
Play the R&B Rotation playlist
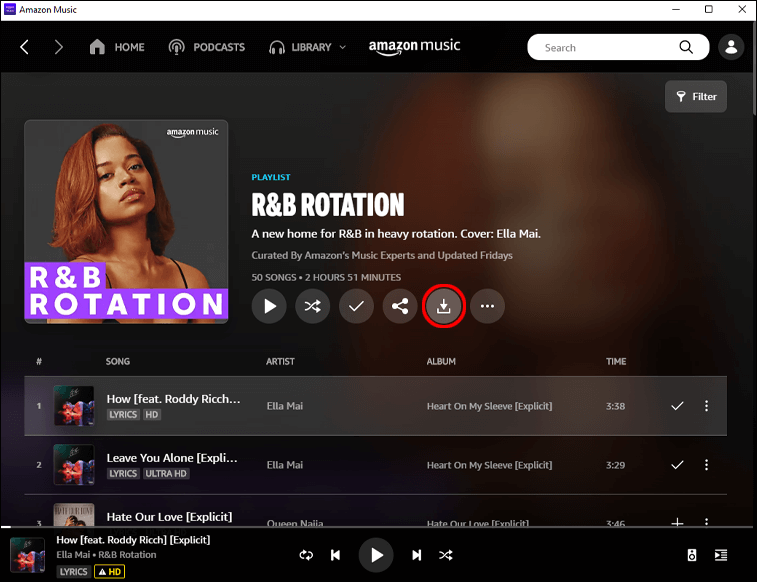pos(269,306)
